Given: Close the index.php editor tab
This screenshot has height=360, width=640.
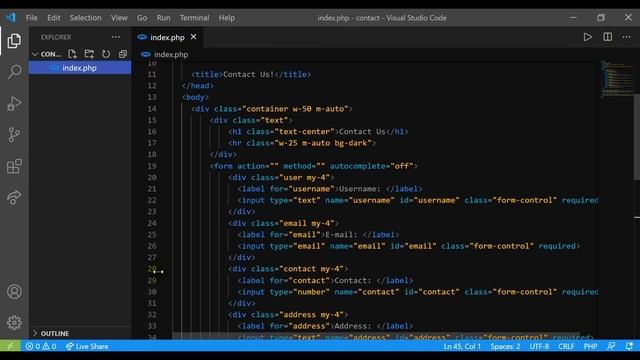Looking at the screenshot, I should coord(193,37).
